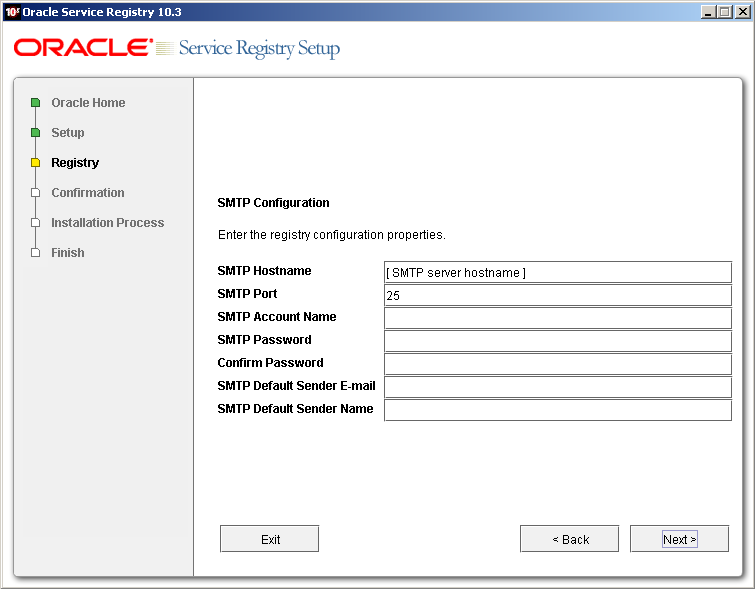Click the SMTP Hostname label
The width and height of the screenshot is (755, 589).
[264, 271]
